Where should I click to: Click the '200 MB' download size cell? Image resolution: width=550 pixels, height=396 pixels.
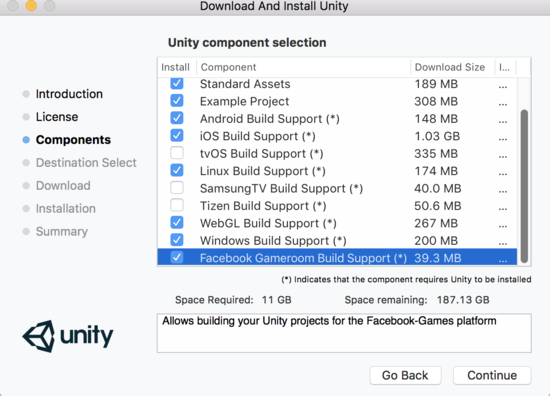point(436,241)
